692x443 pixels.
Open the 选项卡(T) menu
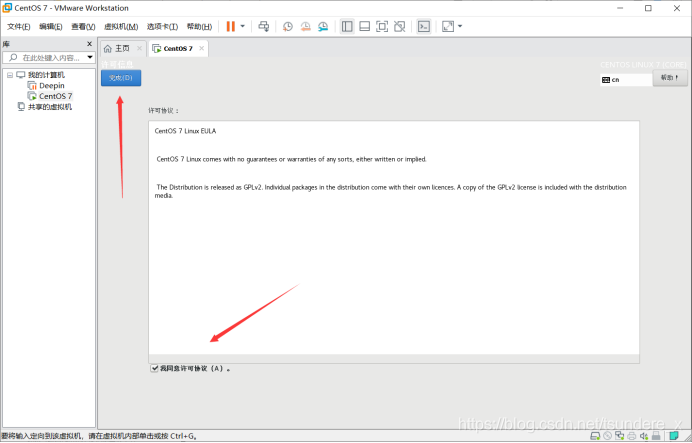(162, 27)
